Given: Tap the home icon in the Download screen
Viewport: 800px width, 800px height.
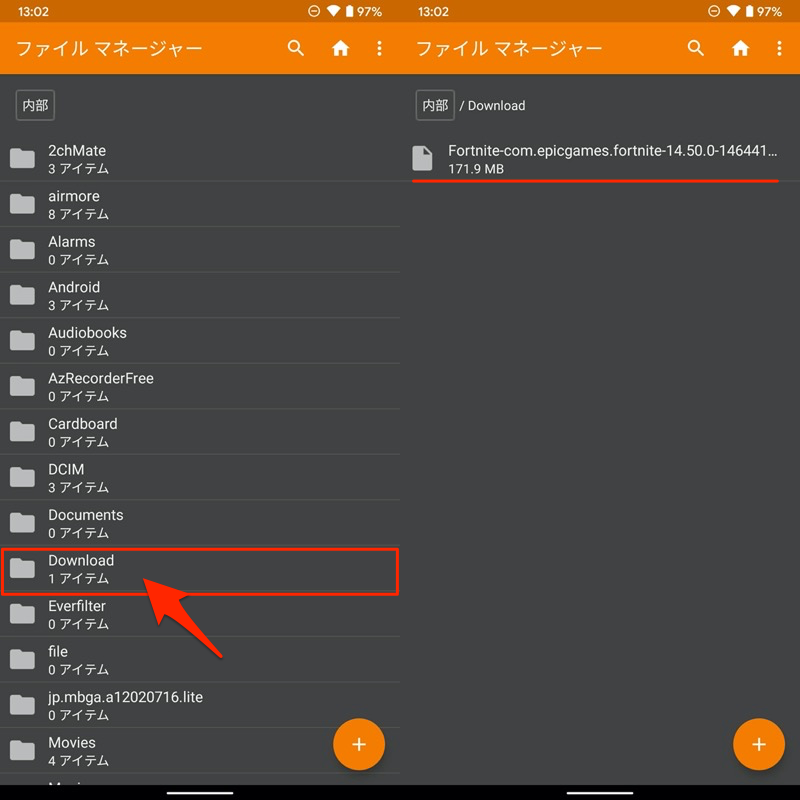Looking at the screenshot, I should pyautogui.click(x=740, y=48).
